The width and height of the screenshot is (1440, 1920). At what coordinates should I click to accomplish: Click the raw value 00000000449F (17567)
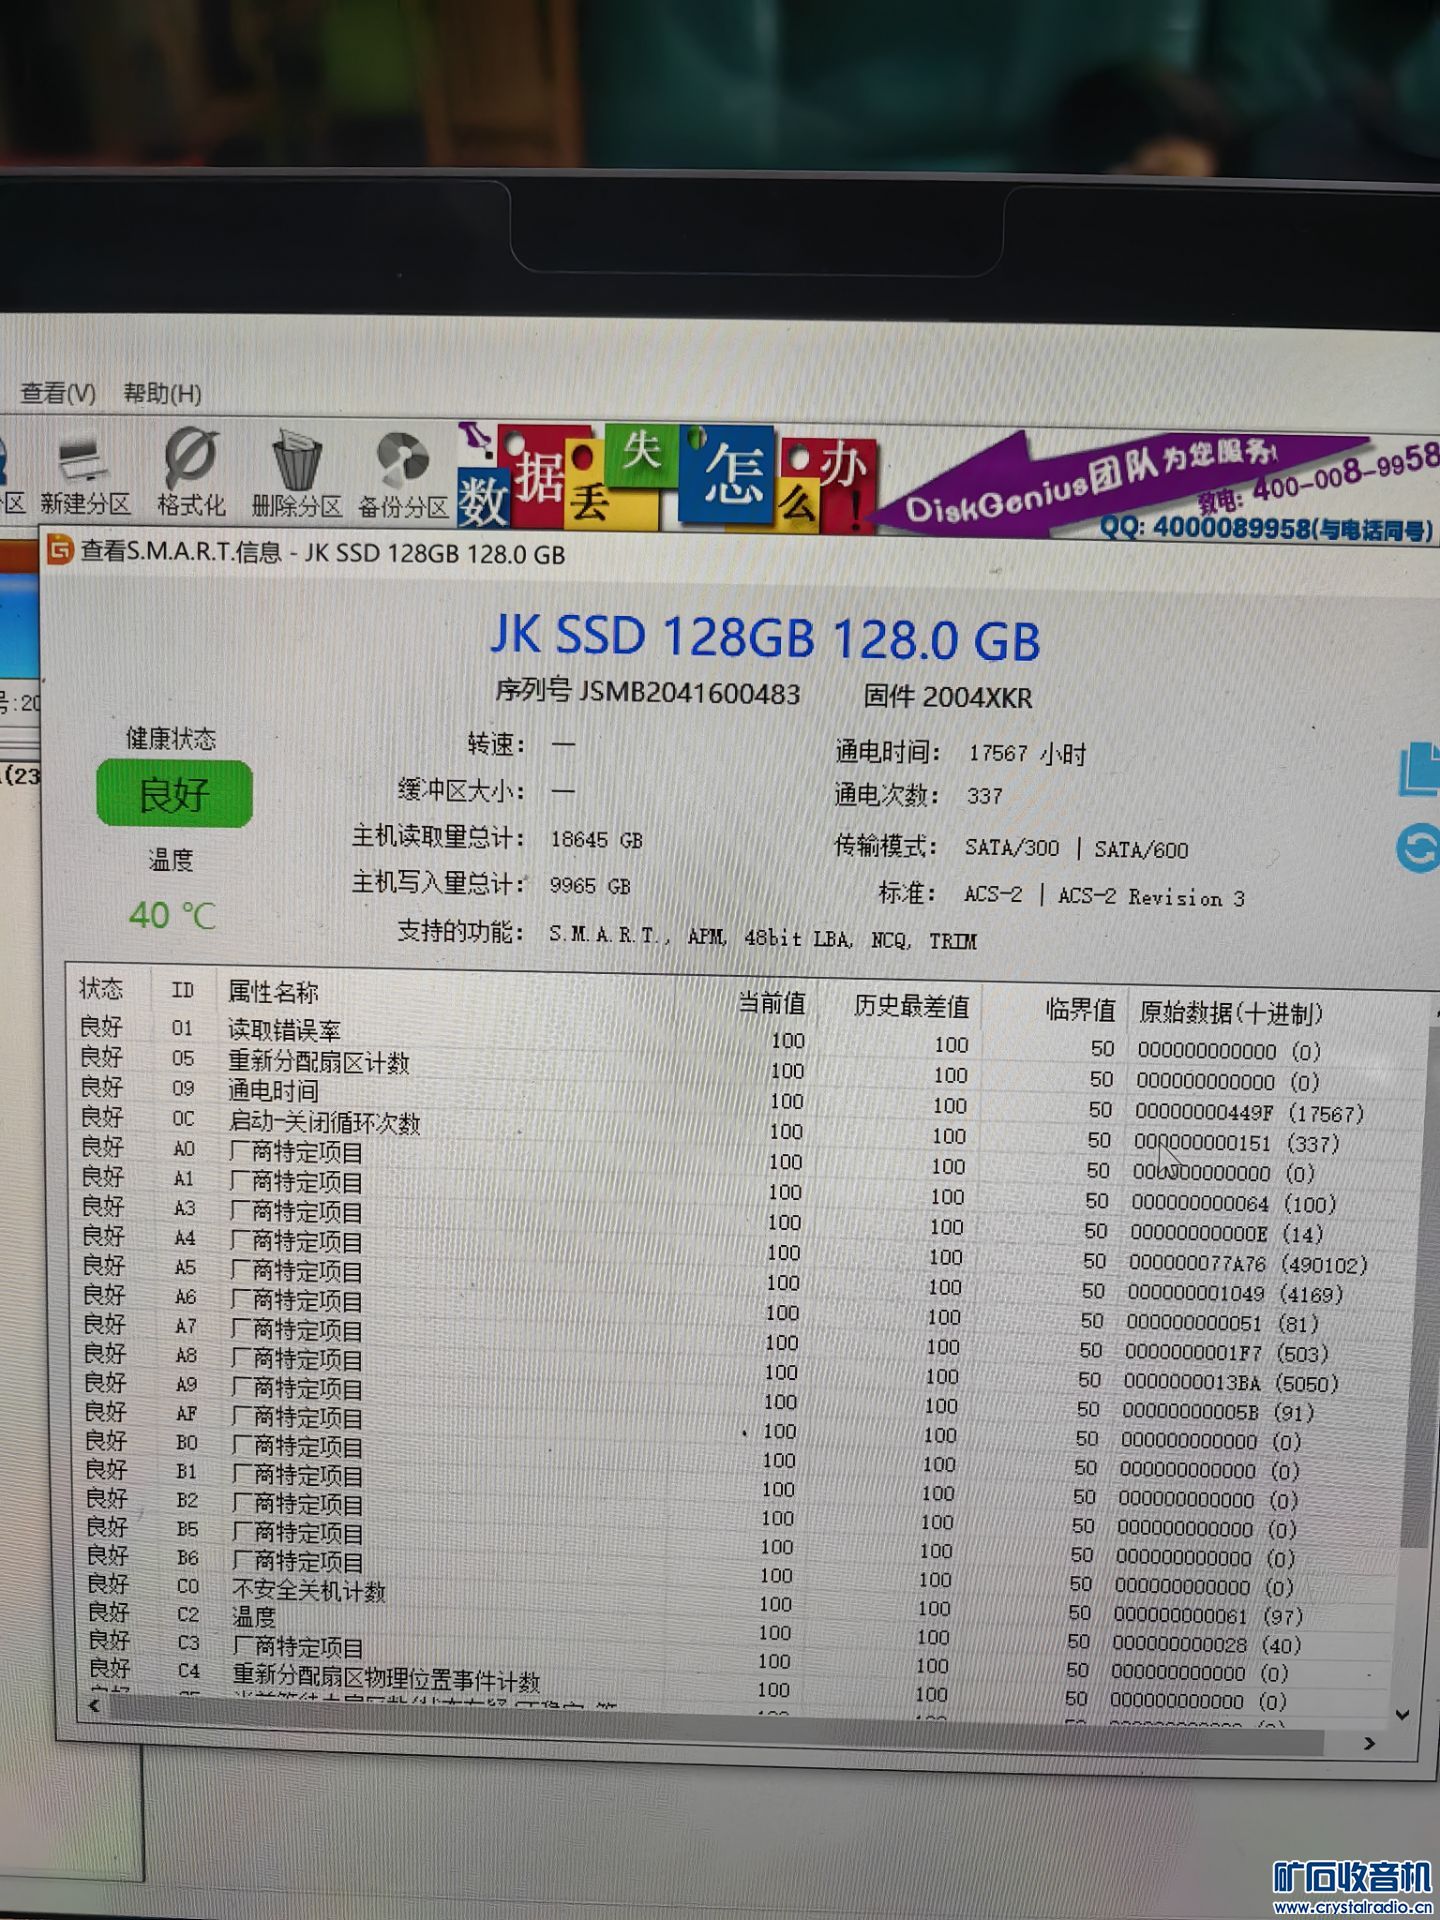1249,1113
